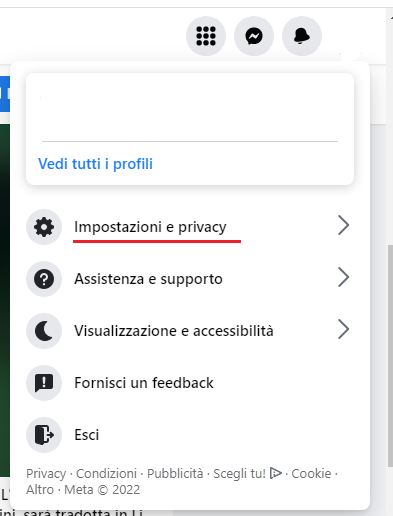Expand Impostazioni e privacy chevron

tap(343, 226)
